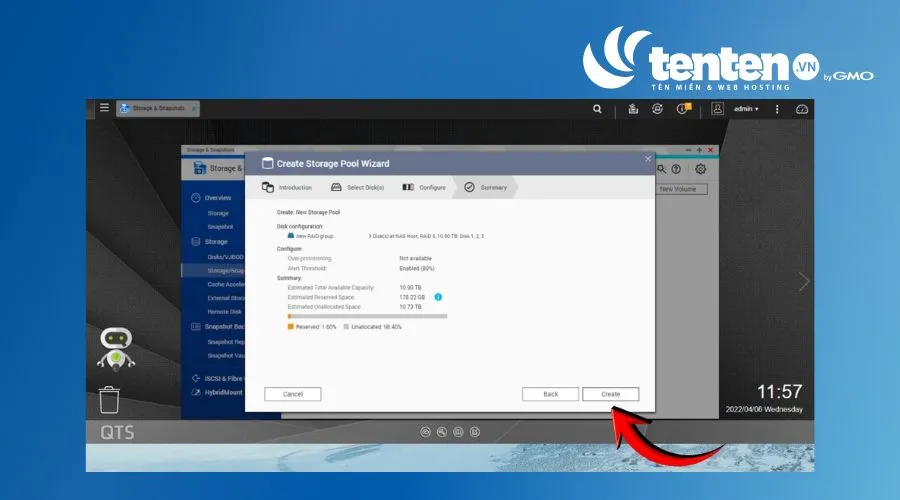900x500 pixels.
Task: Select Storage/Snapshots sidebar item
Action: tap(214, 270)
